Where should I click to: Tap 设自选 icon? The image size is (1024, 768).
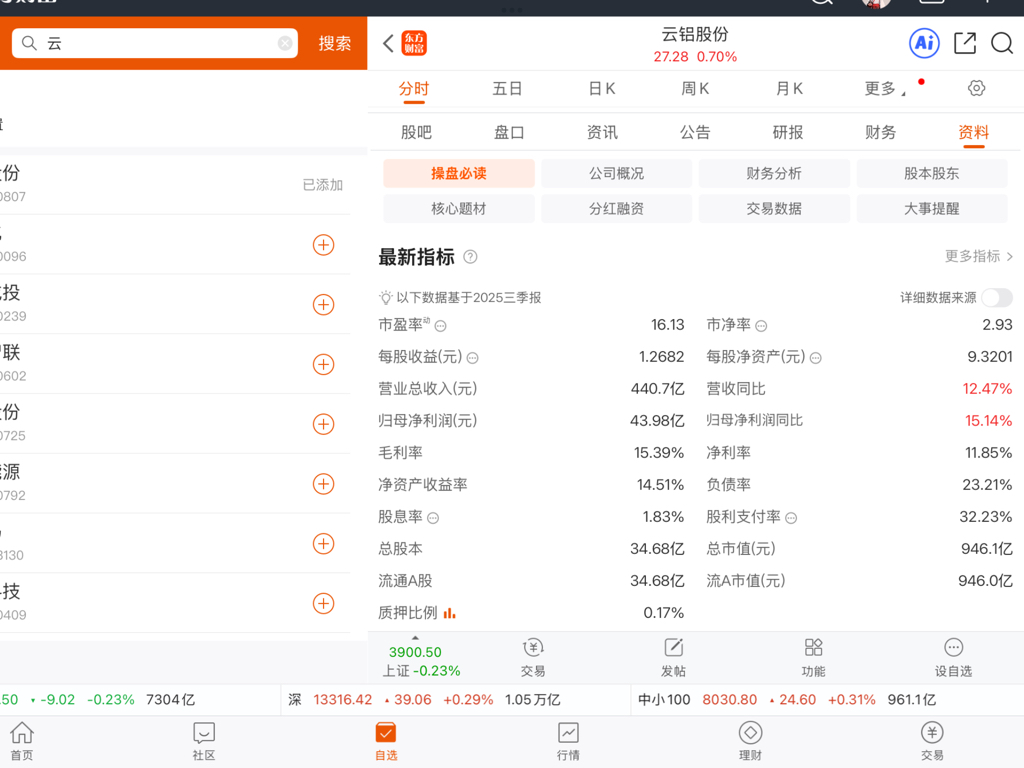click(953, 658)
